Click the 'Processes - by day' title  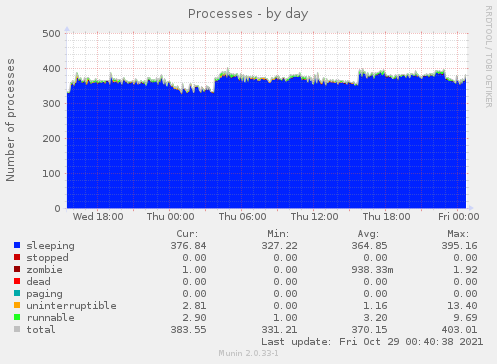click(248, 14)
